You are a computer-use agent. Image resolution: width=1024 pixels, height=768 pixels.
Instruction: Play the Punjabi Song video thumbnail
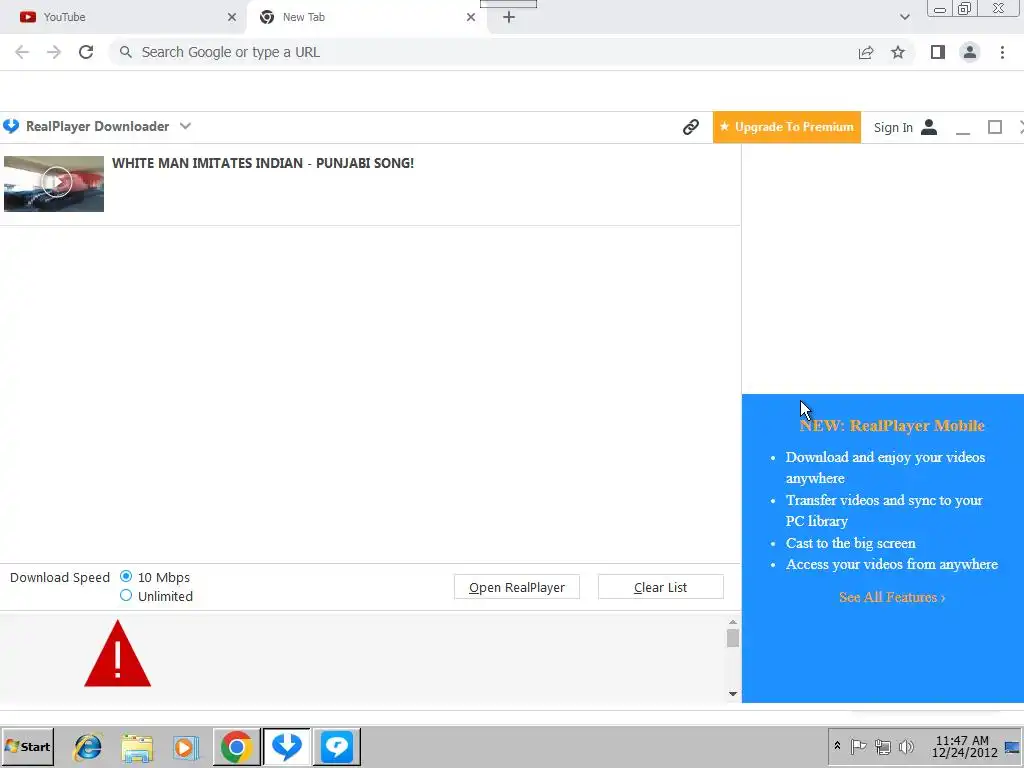tap(54, 184)
